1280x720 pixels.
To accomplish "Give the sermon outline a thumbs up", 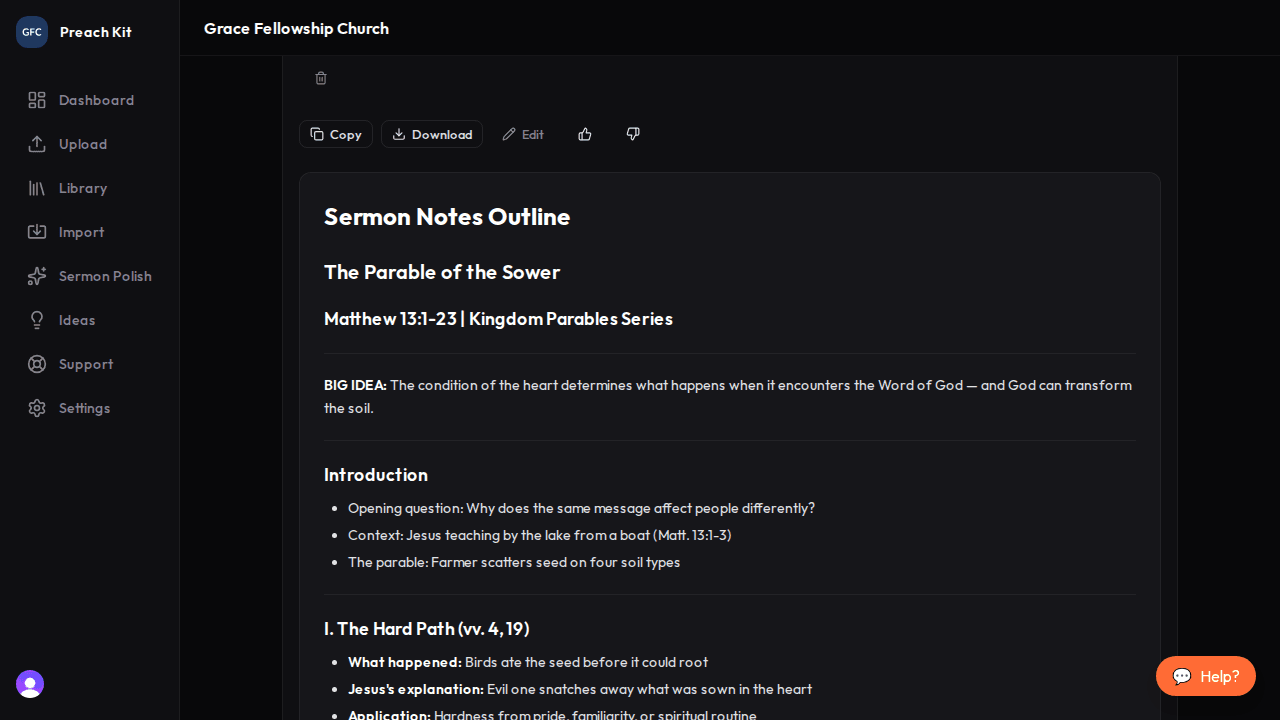I will click(x=585, y=134).
